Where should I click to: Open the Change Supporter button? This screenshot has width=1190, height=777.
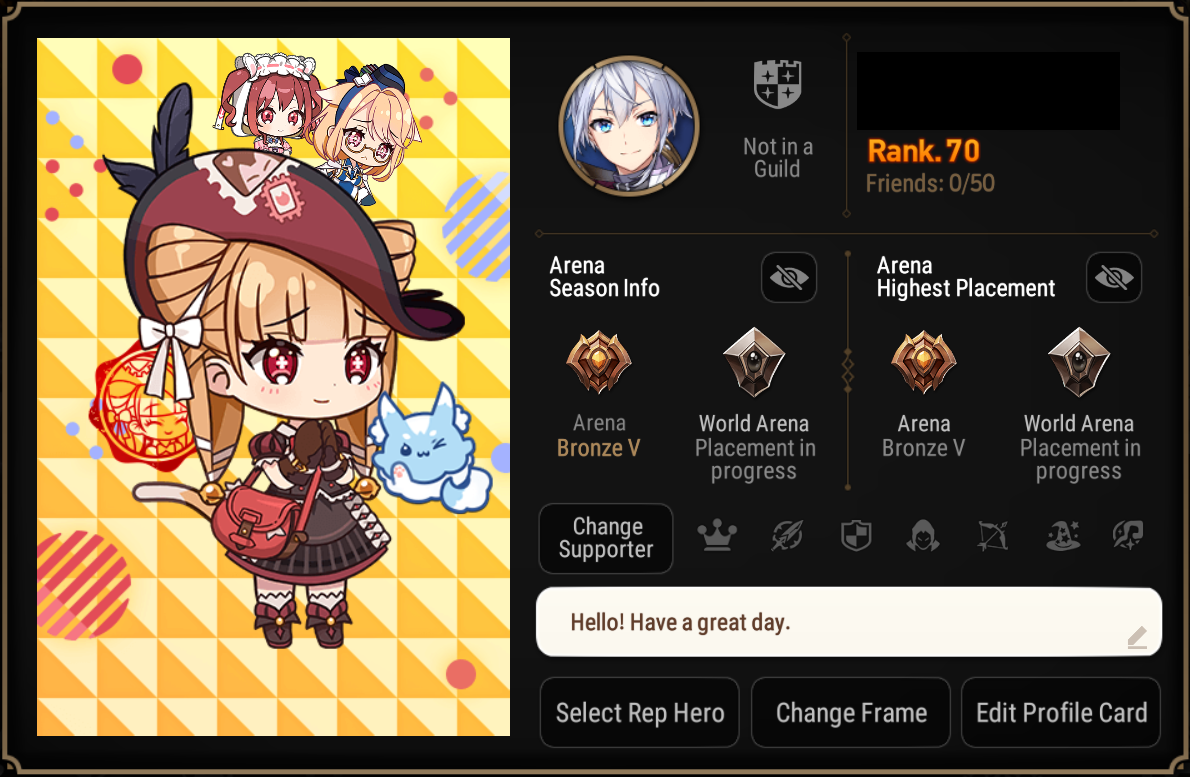click(606, 538)
